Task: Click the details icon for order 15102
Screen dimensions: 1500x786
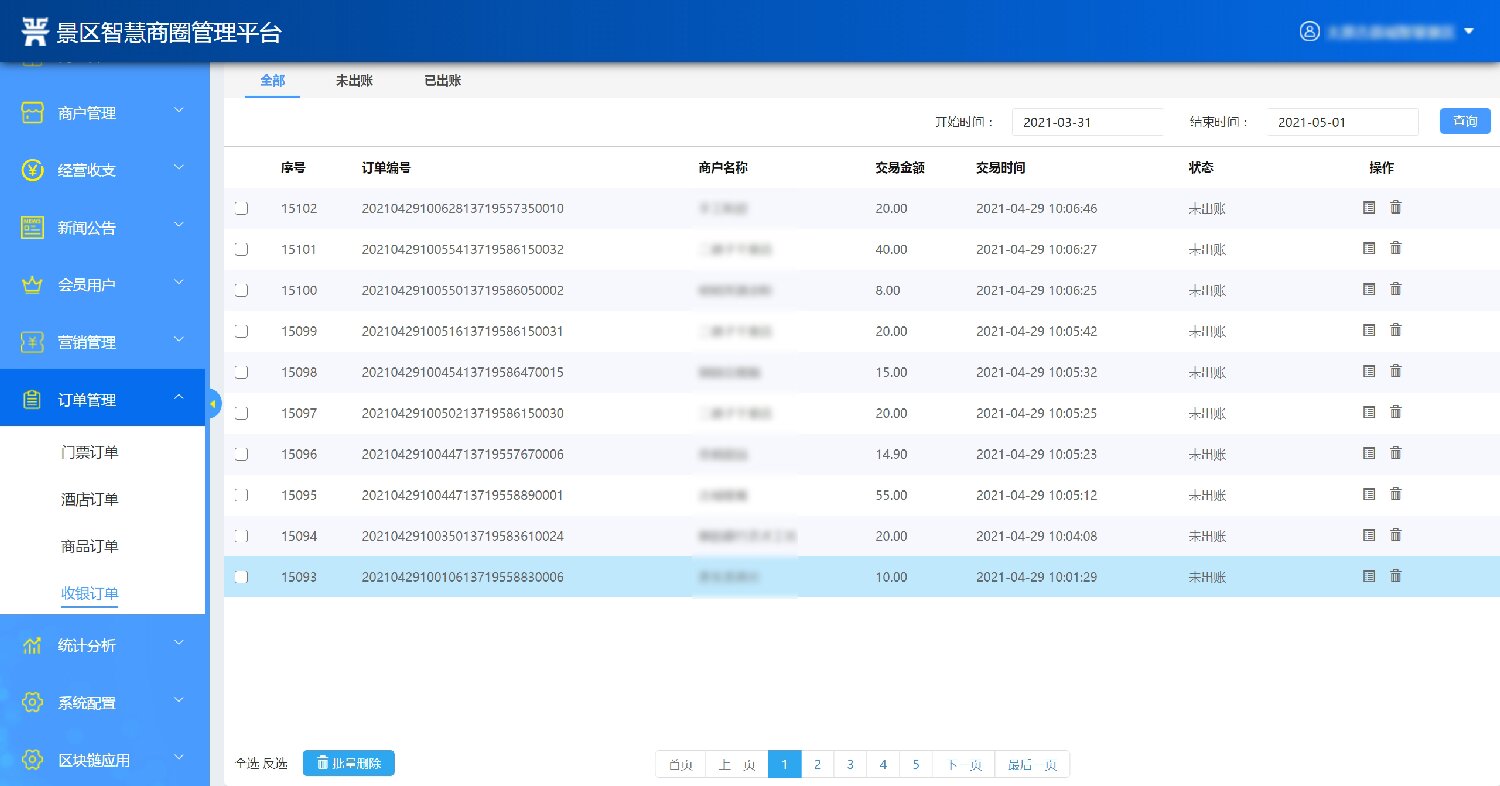Action: [x=1369, y=207]
